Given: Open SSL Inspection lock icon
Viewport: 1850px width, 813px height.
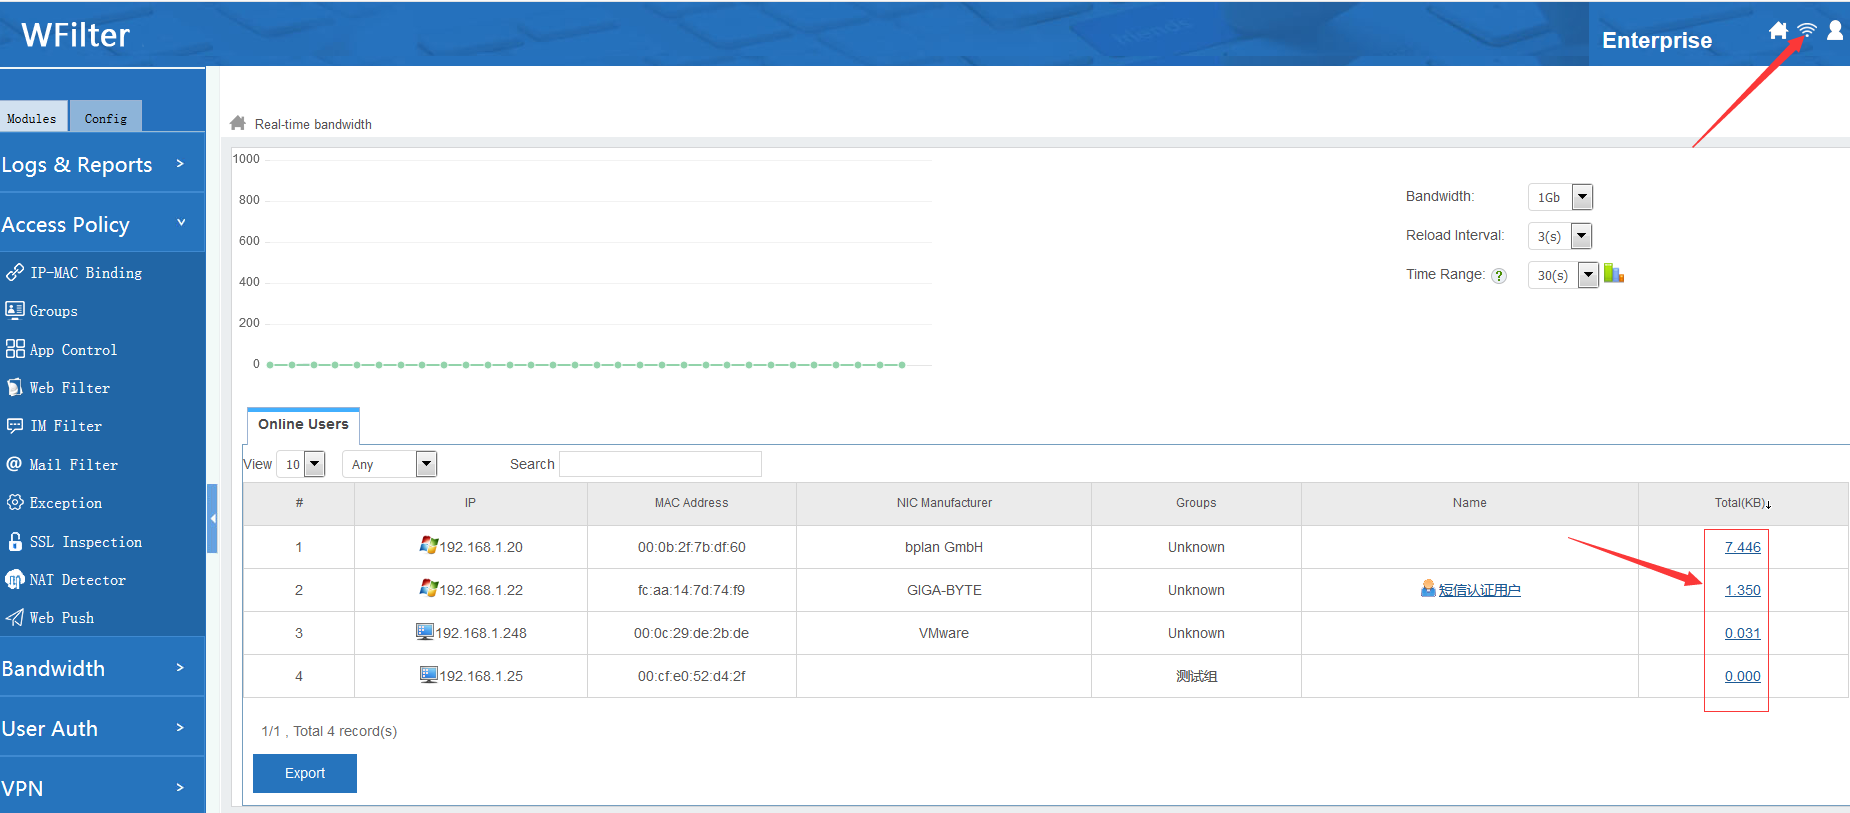Looking at the screenshot, I should (15, 541).
